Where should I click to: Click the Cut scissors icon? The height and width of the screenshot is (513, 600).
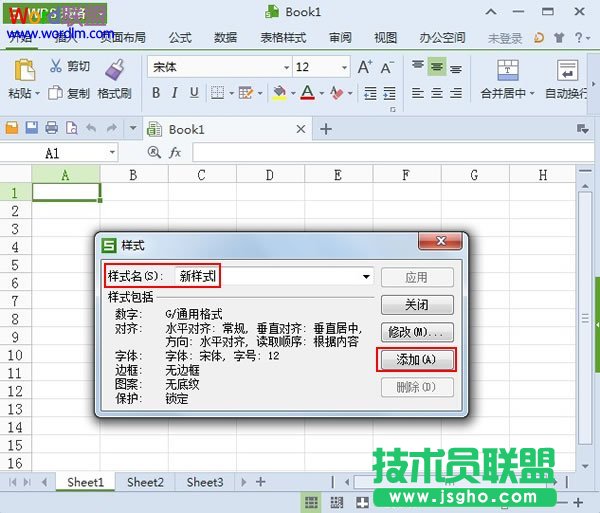pyautogui.click(x=56, y=66)
